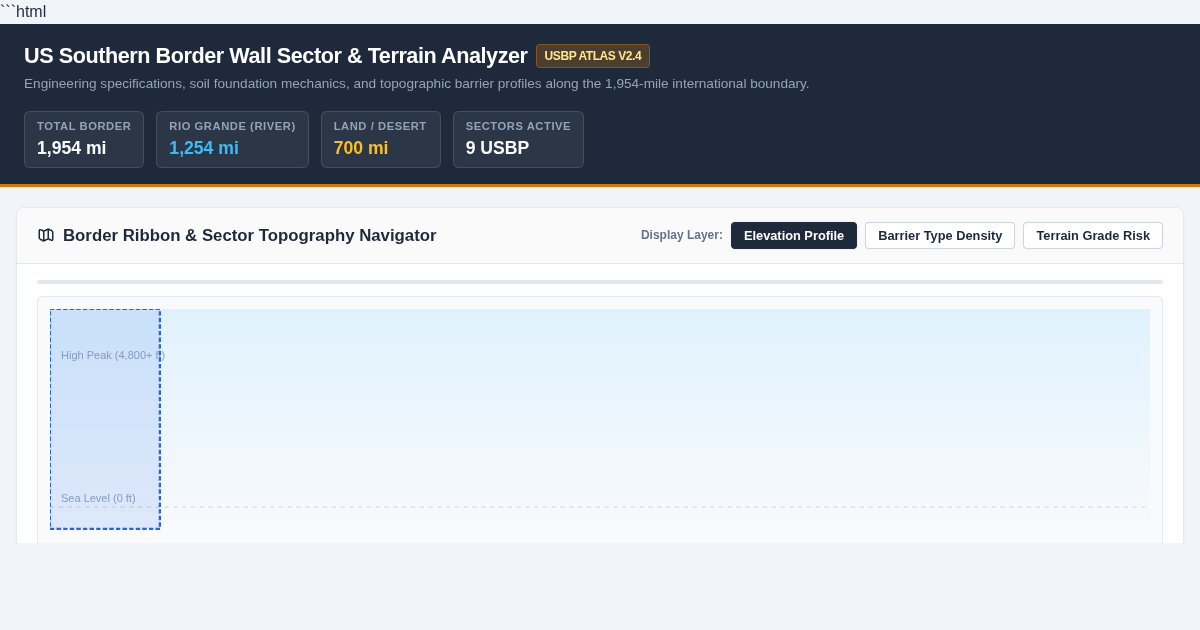Switch to Terrain Grade Risk layer

1093,236
